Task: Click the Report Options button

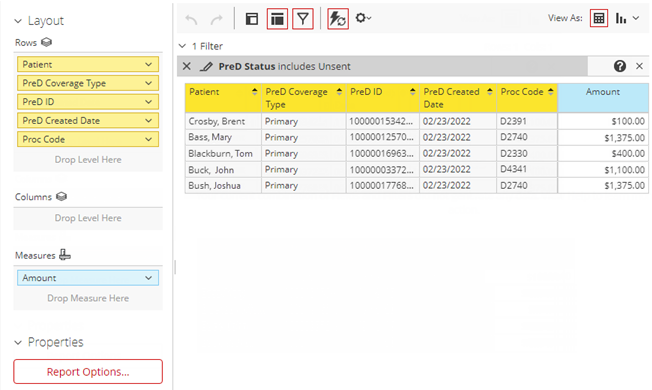Action: (88, 371)
